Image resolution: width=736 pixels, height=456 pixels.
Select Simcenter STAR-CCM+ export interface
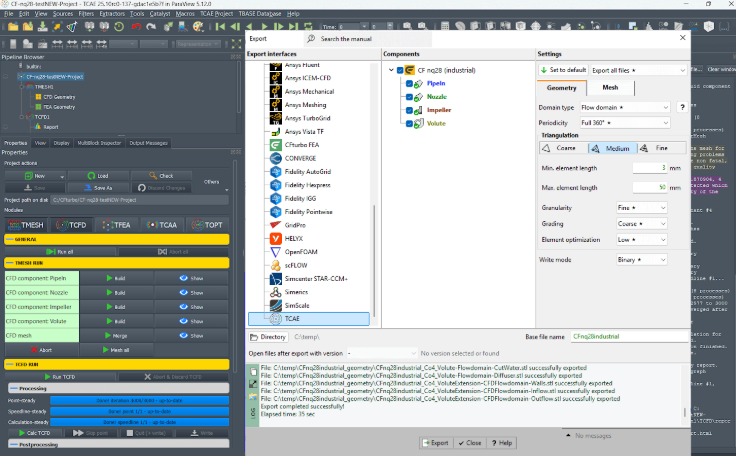click(316, 278)
